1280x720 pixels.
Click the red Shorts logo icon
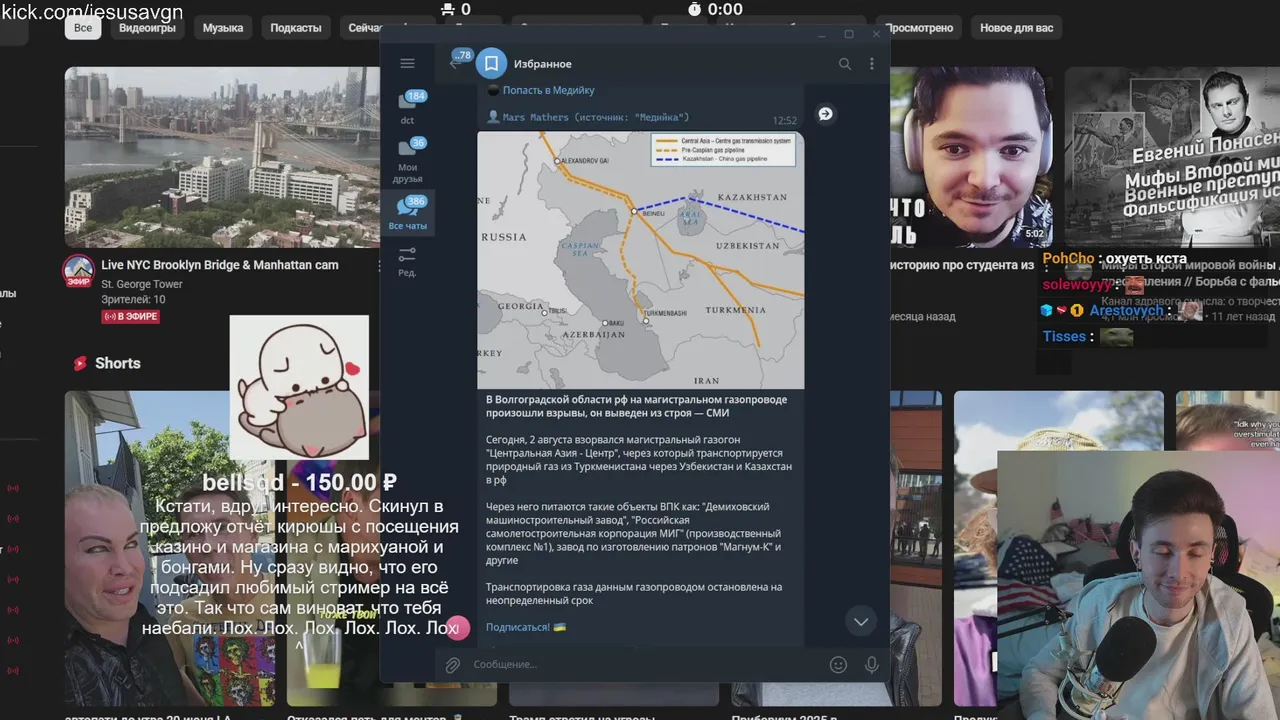pyautogui.click(x=80, y=363)
